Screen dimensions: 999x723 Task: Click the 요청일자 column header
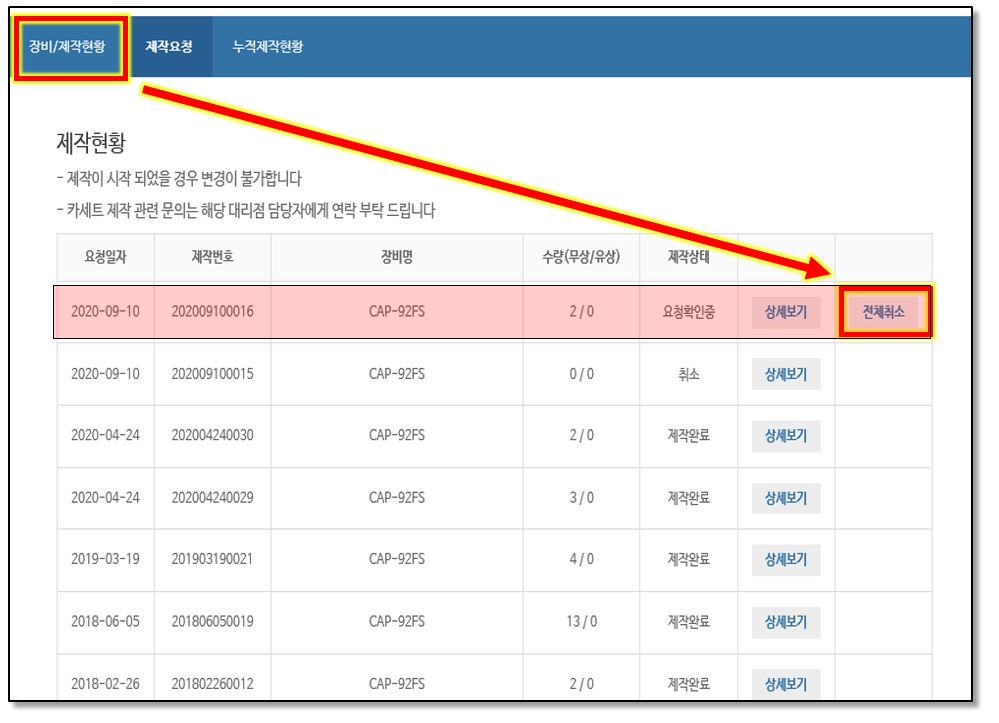(105, 257)
